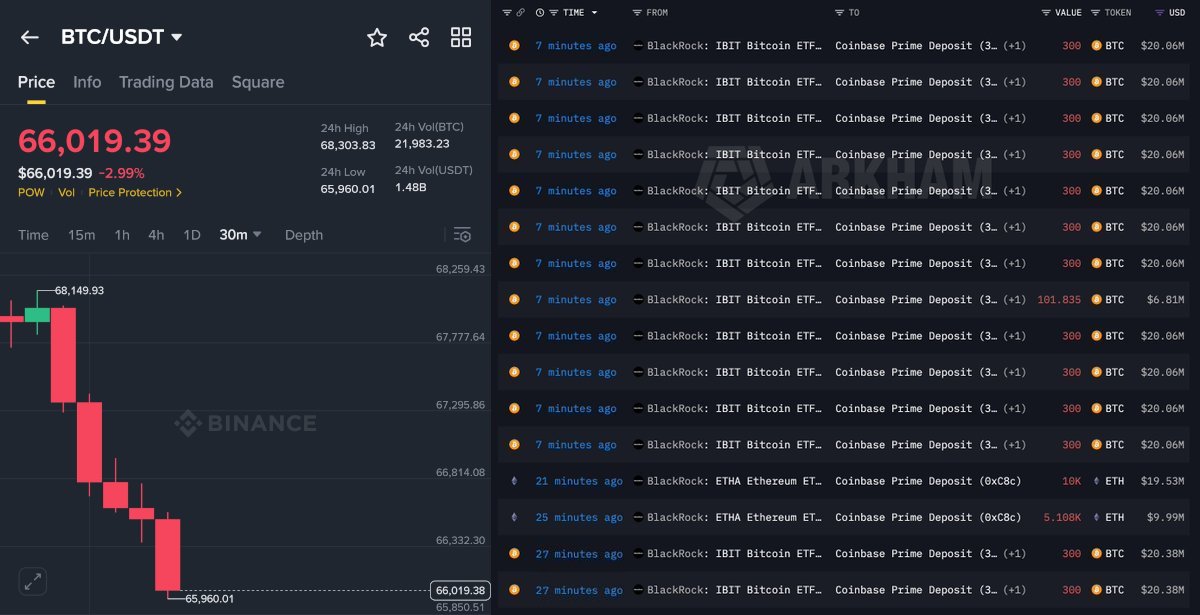Toggle the USD column filter

1159,13
